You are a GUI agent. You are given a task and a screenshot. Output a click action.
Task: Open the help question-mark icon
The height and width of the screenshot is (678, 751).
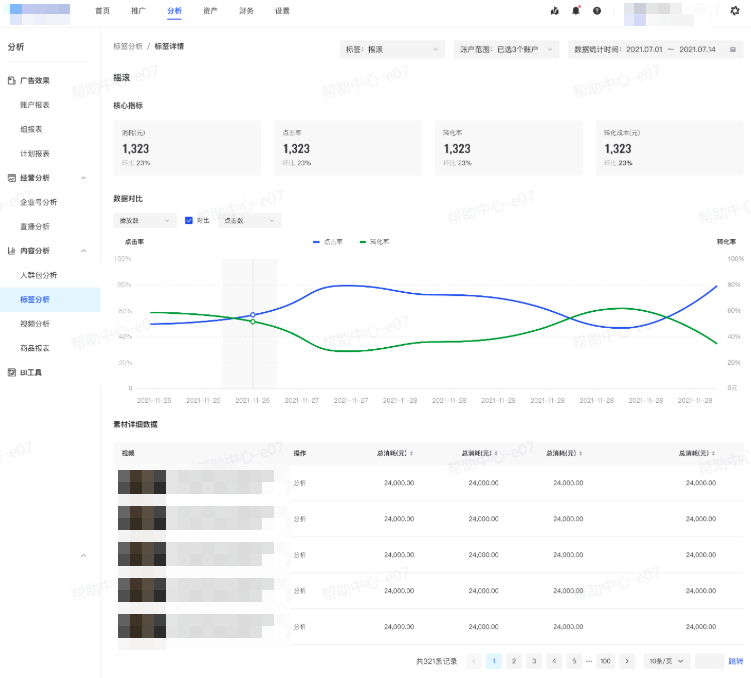(x=597, y=11)
